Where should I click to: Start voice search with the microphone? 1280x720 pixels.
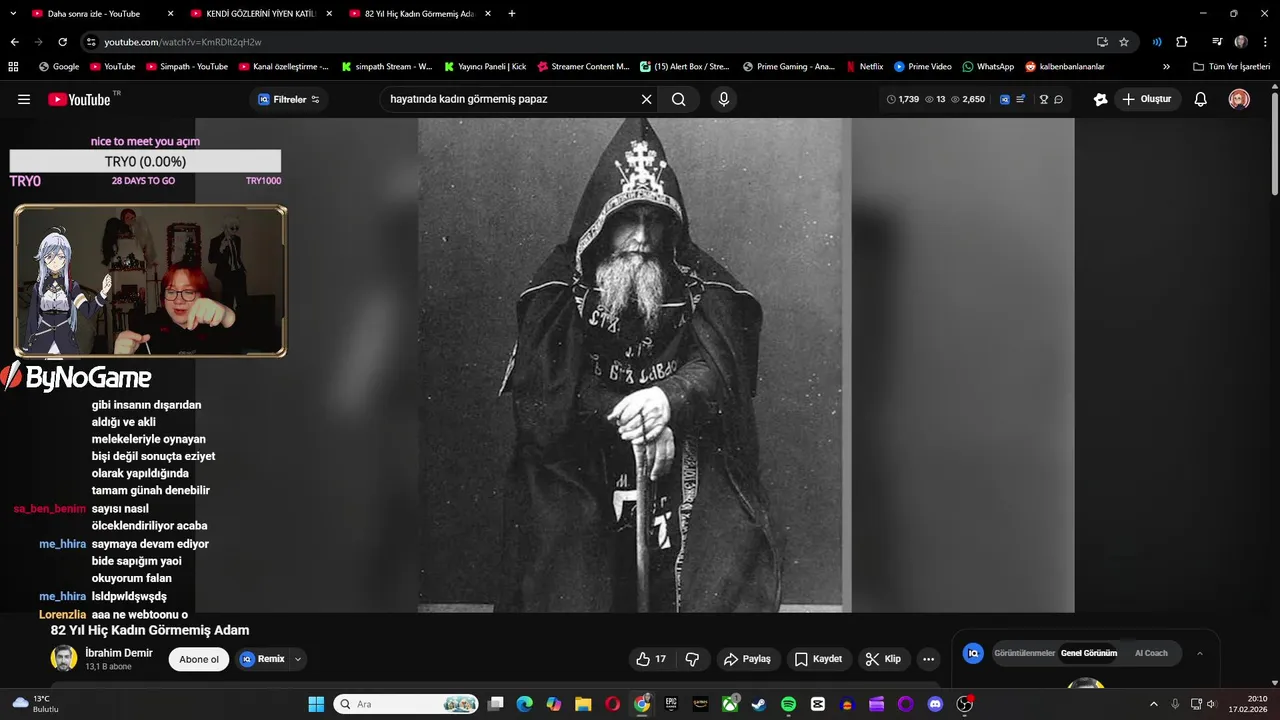coord(723,99)
